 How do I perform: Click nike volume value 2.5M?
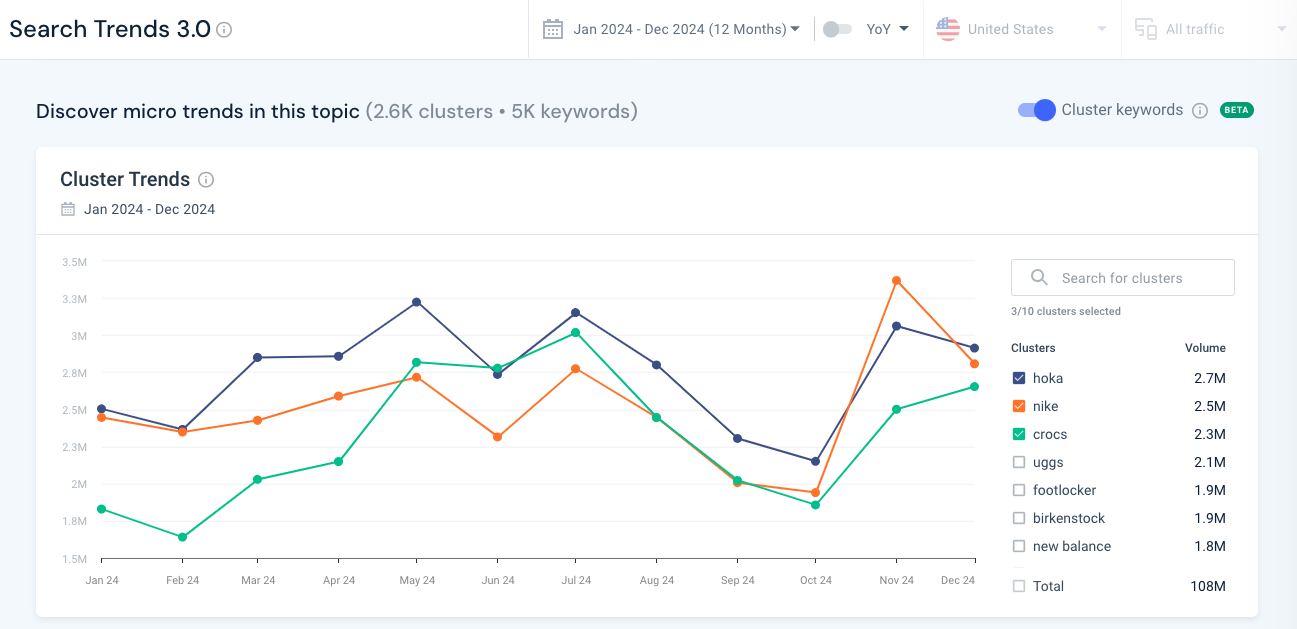pyautogui.click(x=1209, y=406)
